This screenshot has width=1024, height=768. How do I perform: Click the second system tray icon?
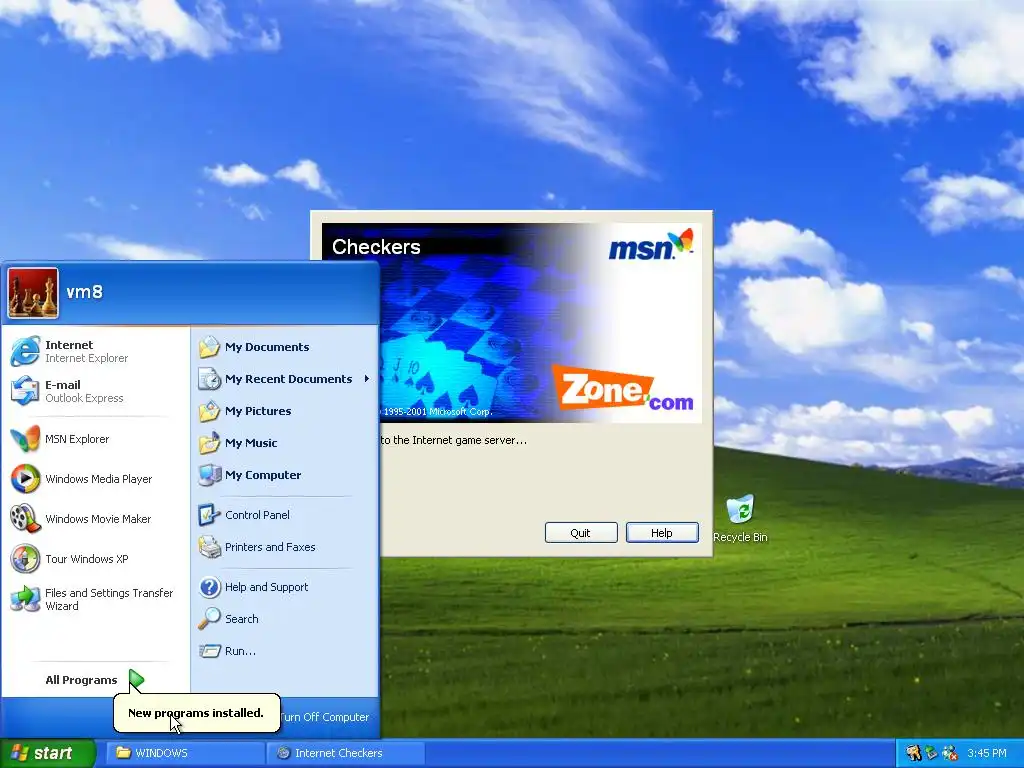click(931, 753)
